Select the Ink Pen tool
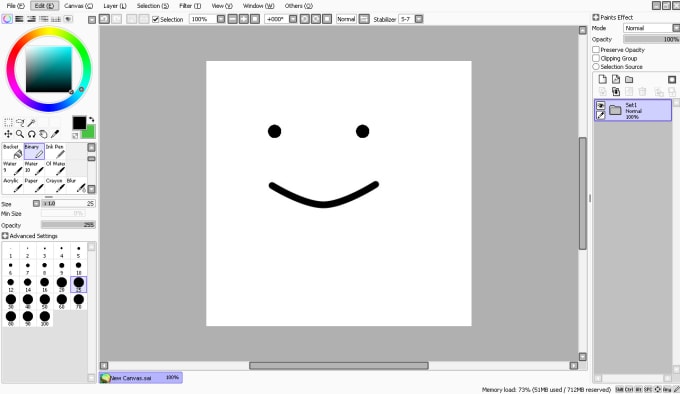 click(56, 151)
